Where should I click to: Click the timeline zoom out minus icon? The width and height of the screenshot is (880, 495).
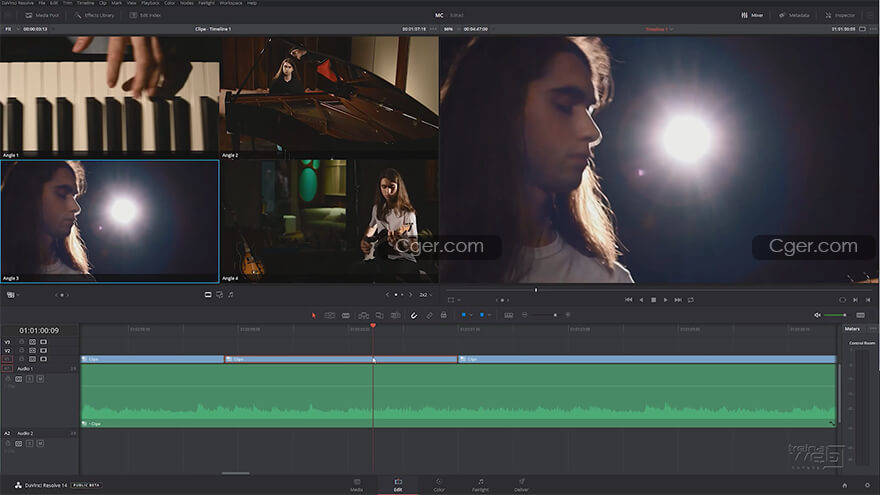click(525, 315)
